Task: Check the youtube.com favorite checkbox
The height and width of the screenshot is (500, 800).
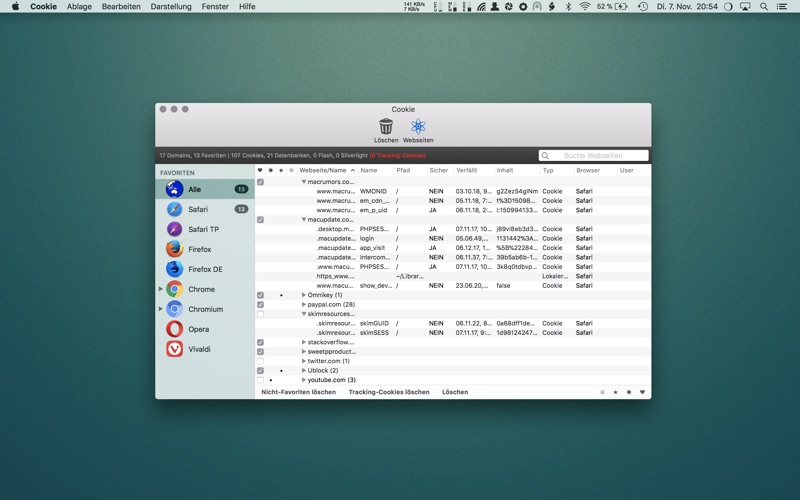Action: point(260,380)
